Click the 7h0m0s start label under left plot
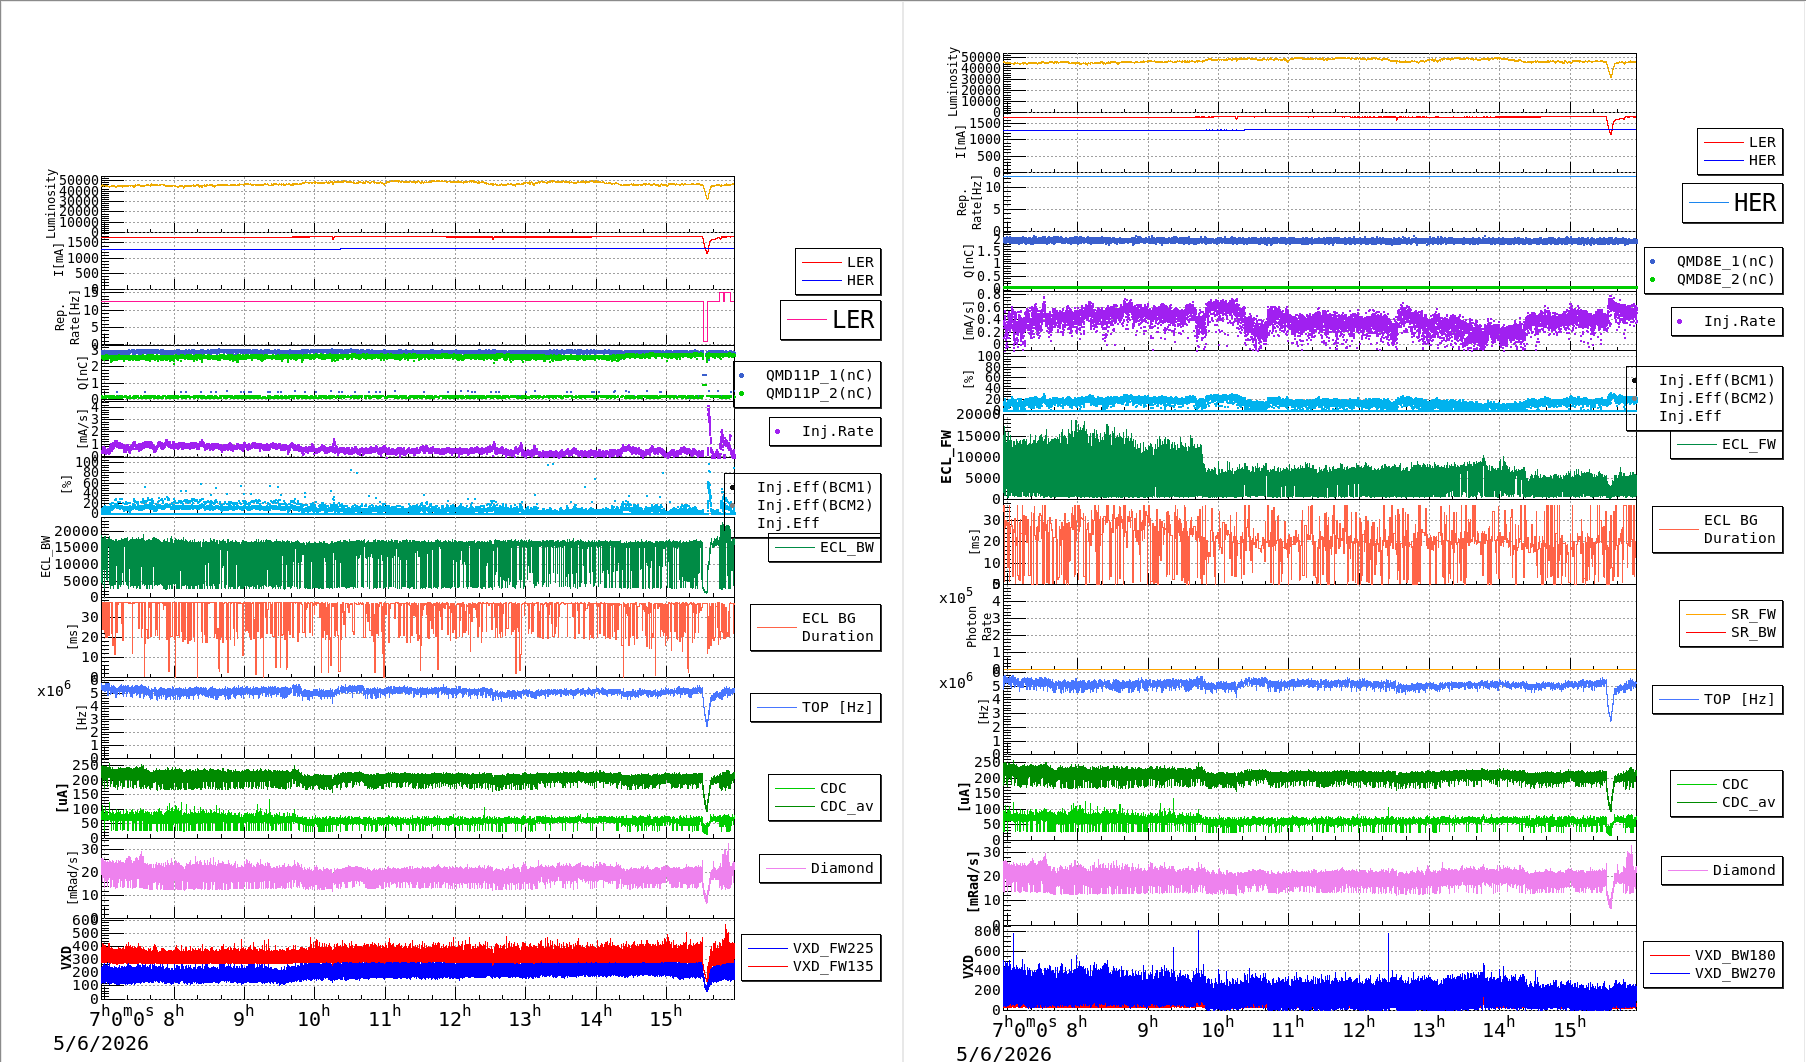 point(123,1017)
